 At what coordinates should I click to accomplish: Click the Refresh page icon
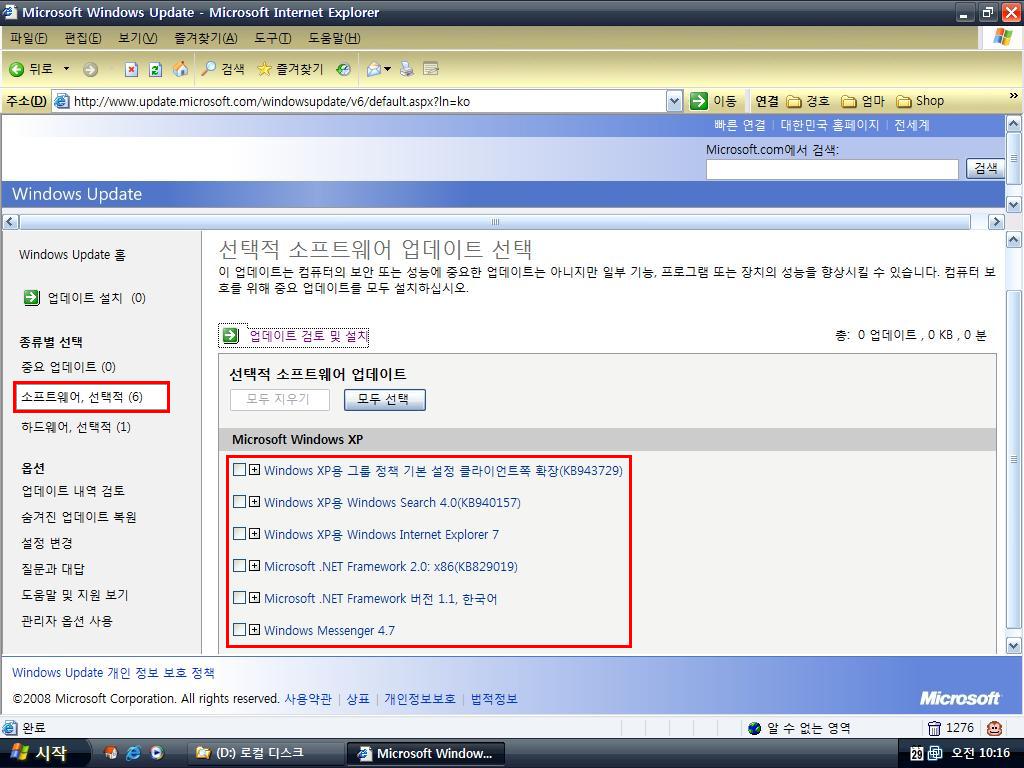155,69
